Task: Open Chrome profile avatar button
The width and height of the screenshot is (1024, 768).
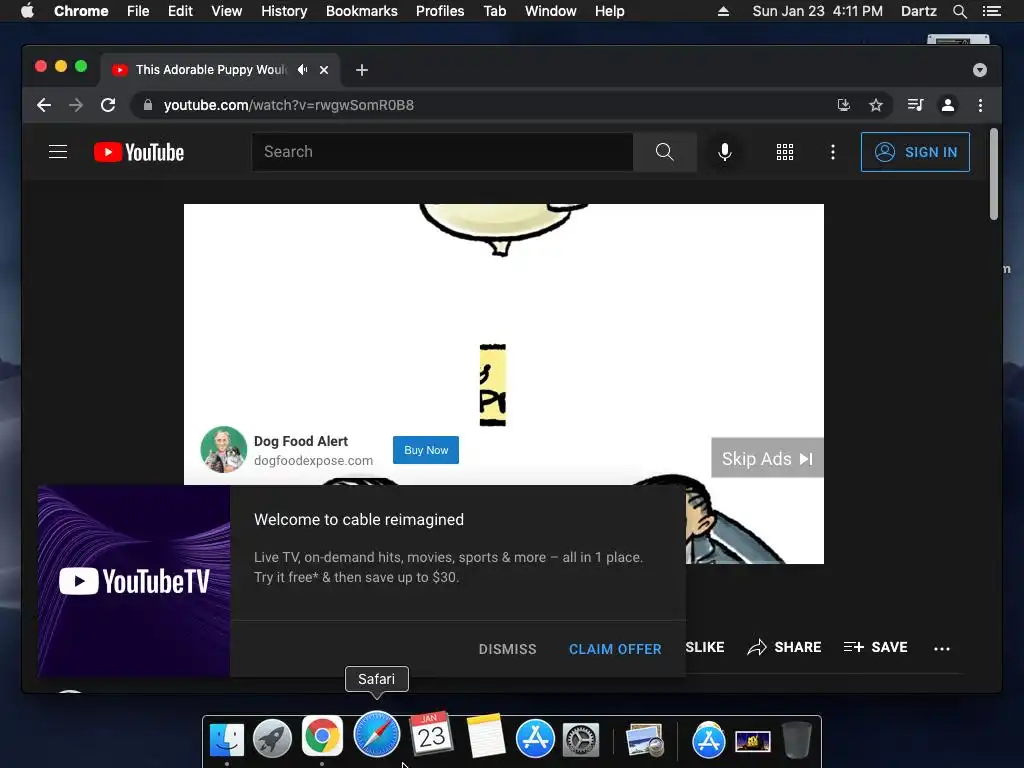Action: pos(948,105)
